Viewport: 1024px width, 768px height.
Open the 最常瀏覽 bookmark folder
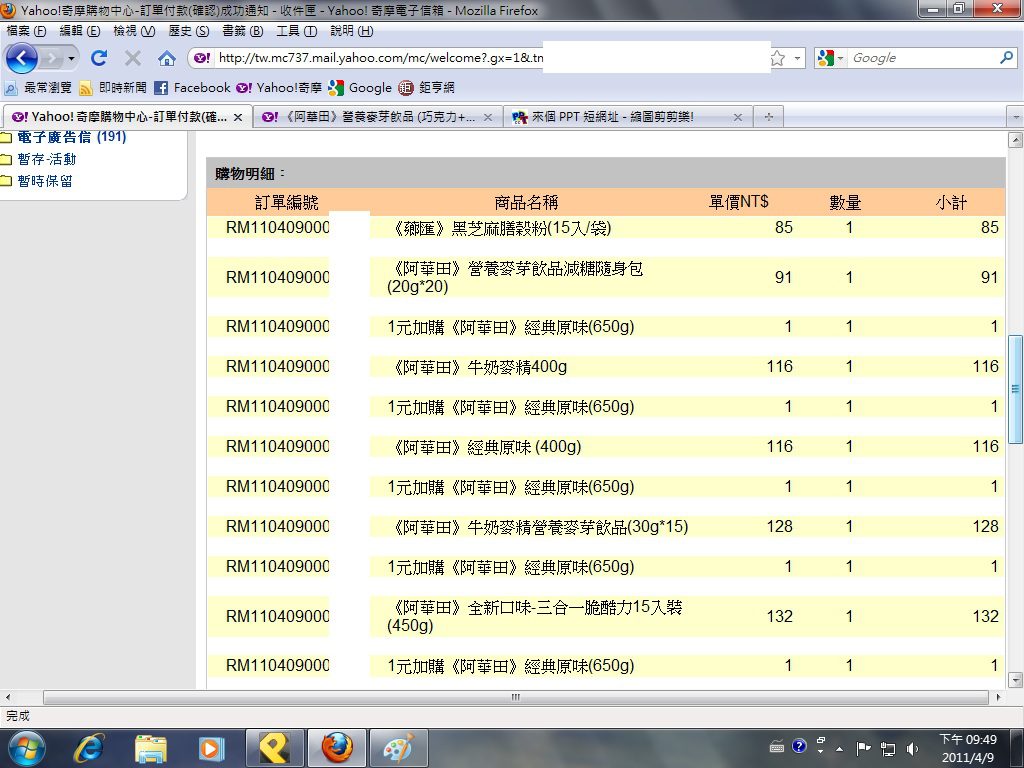[38, 88]
